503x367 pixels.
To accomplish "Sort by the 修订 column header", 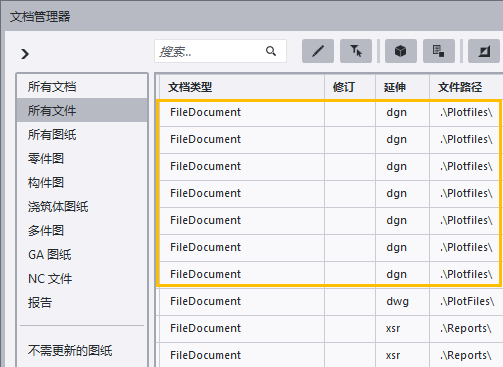I will pyautogui.click(x=350, y=87).
